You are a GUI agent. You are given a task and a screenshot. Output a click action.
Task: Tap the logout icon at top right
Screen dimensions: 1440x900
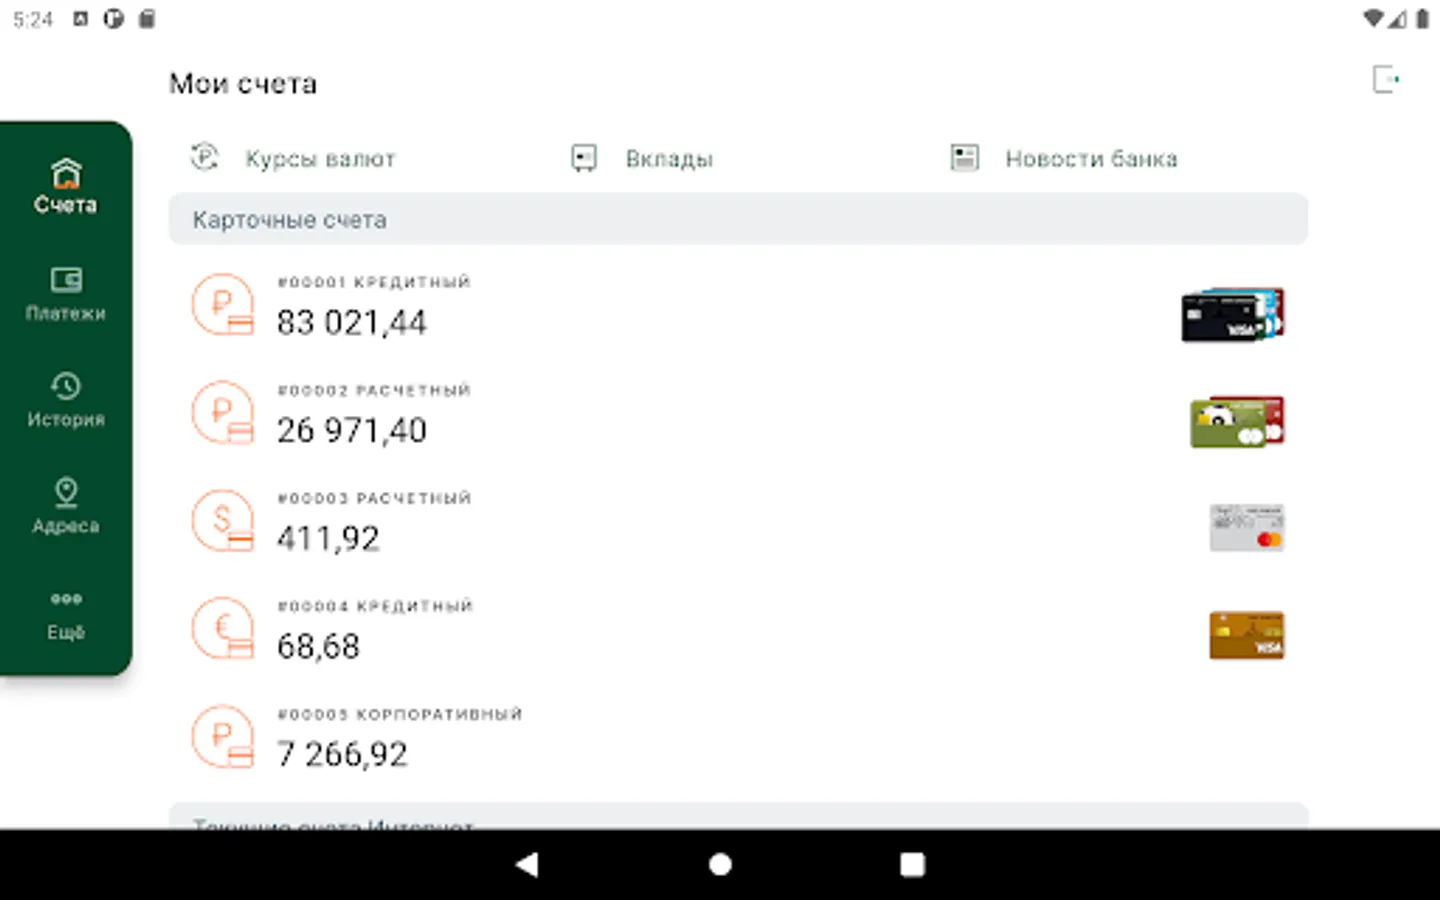click(1385, 80)
